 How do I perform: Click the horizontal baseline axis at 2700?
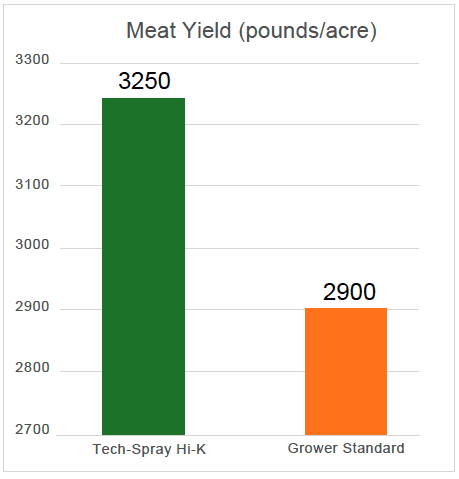[238, 435]
